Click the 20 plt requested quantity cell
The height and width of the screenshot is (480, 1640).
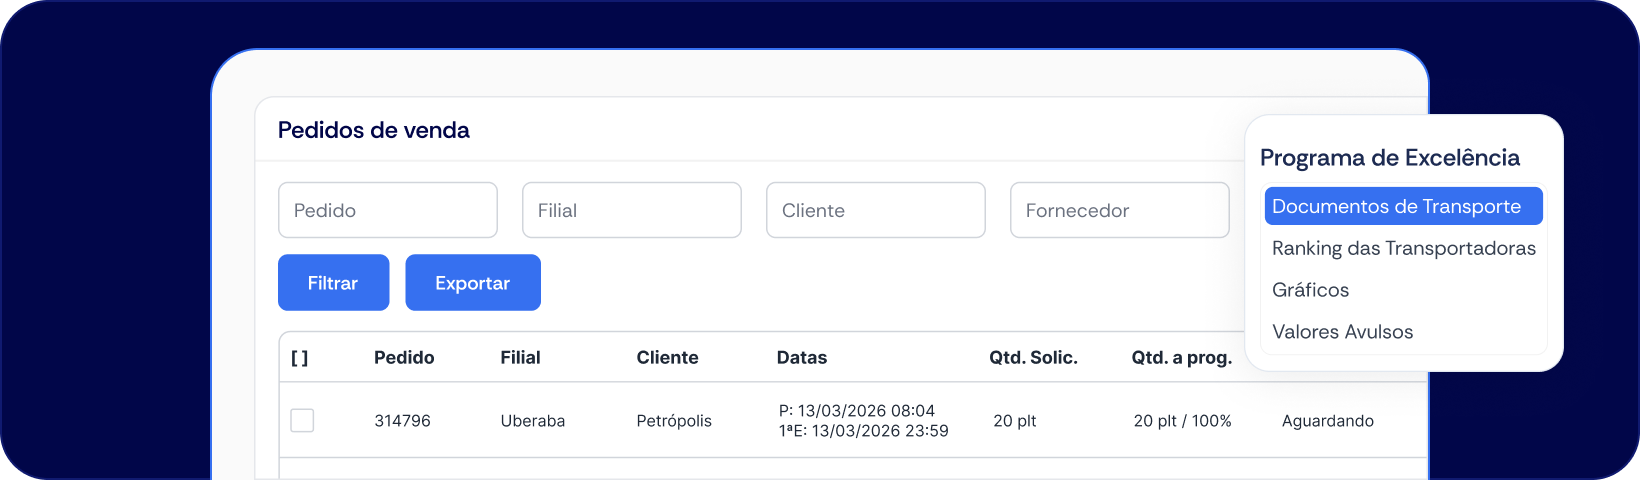(1014, 421)
